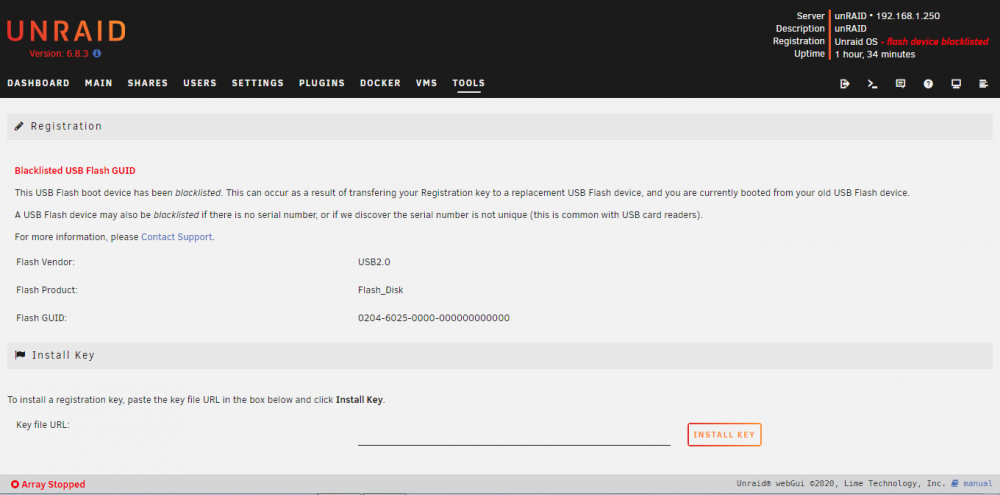Click the Logout icon in top bar

845,84
